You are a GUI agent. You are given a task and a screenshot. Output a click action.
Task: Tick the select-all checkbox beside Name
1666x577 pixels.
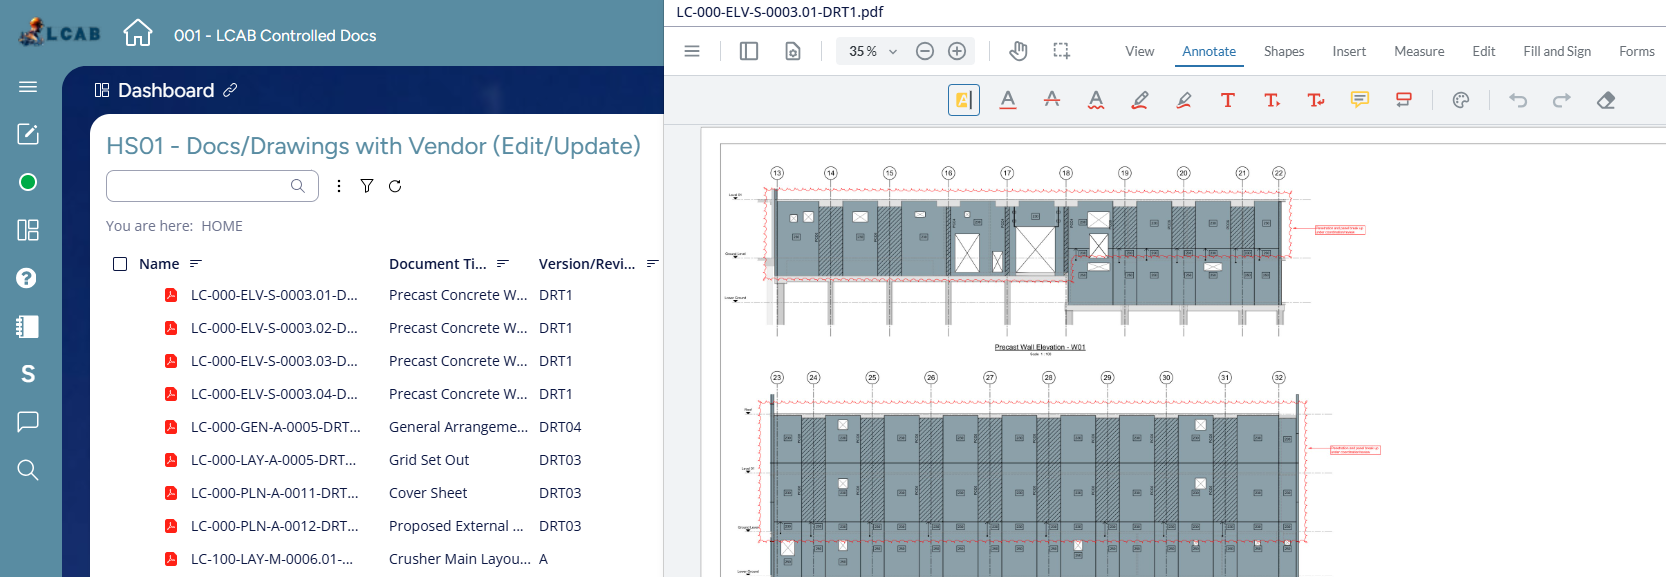(x=120, y=264)
